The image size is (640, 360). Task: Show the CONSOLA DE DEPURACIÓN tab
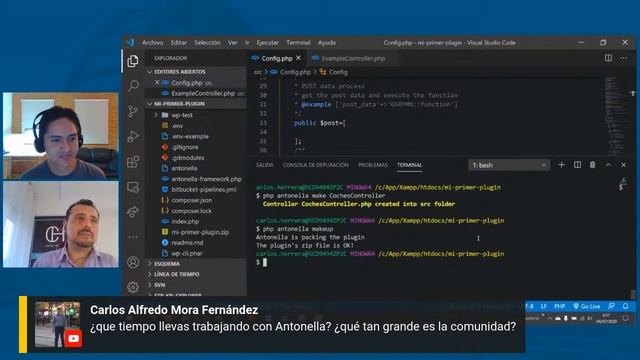[x=316, y=165]
